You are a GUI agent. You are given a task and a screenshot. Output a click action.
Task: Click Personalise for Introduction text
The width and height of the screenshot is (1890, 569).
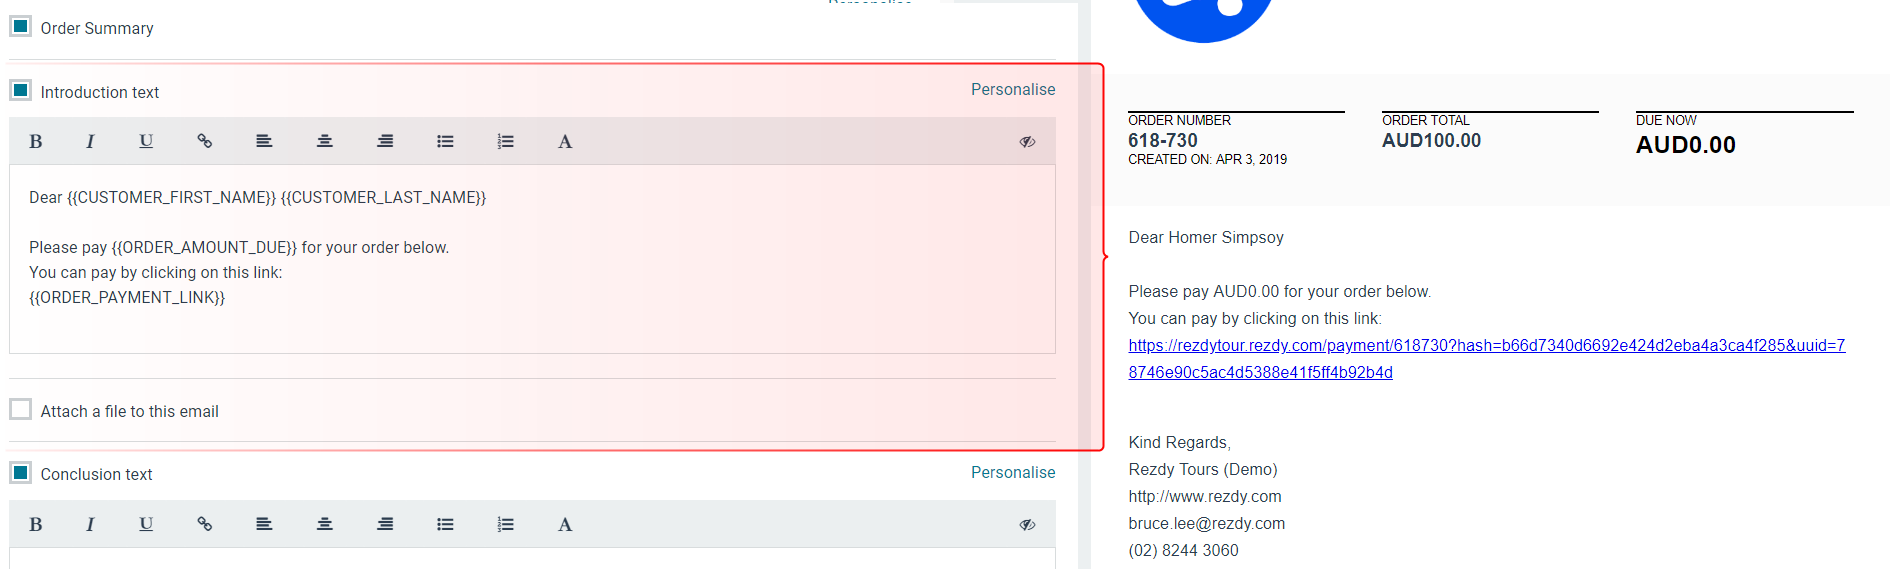(x=1013, y=89)
